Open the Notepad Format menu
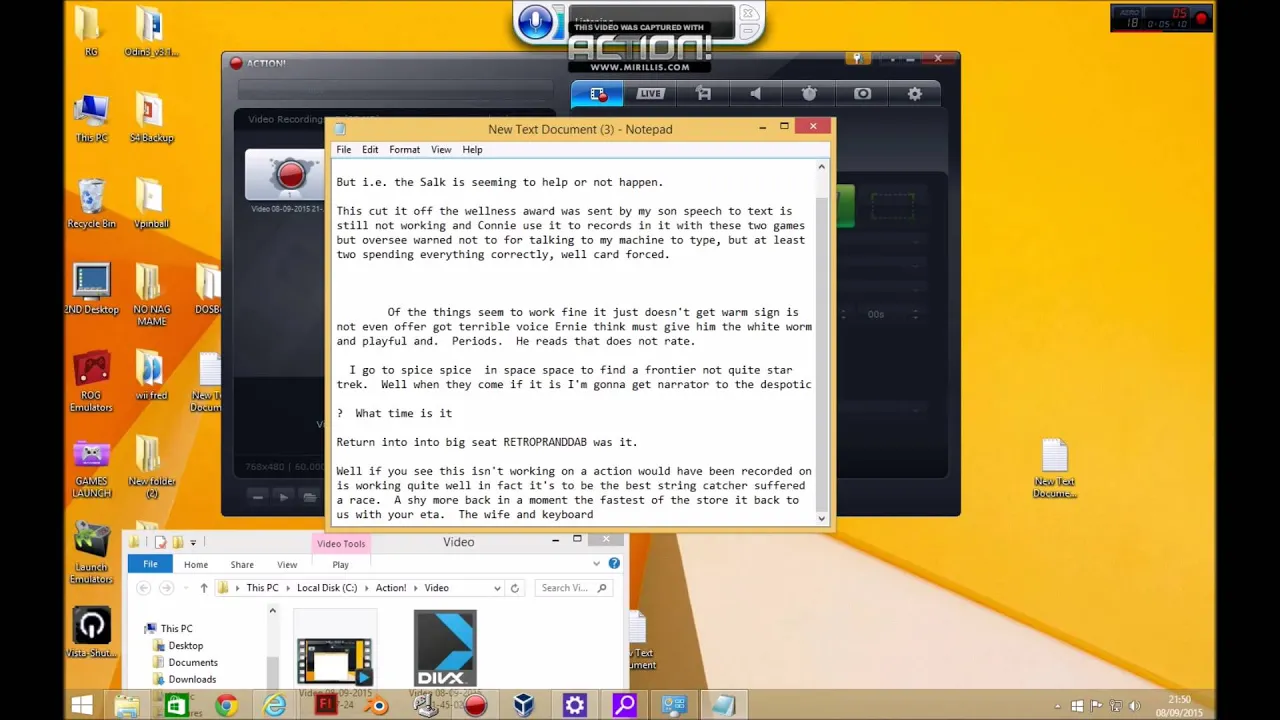 [404, 150]
